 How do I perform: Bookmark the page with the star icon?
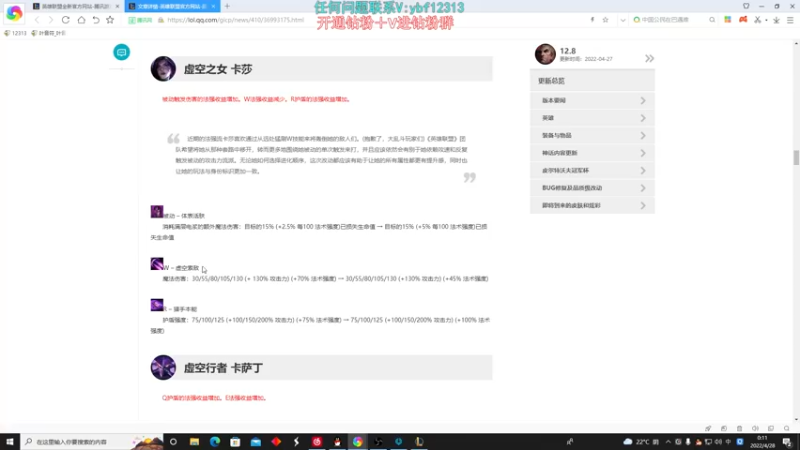110,20
